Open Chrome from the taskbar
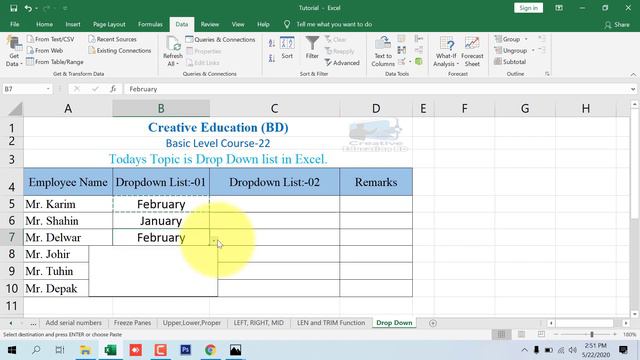This screenshot has width=640, height=360. pos(210,350)
